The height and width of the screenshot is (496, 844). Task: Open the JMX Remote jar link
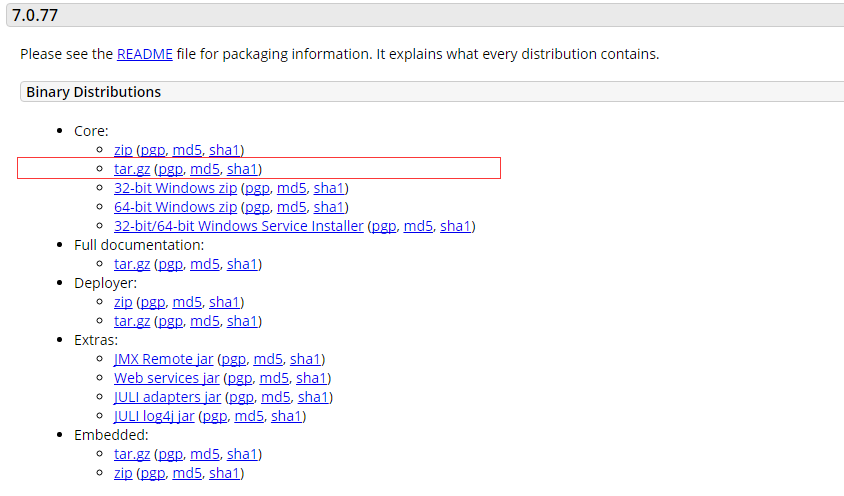(x=163, y=359)
